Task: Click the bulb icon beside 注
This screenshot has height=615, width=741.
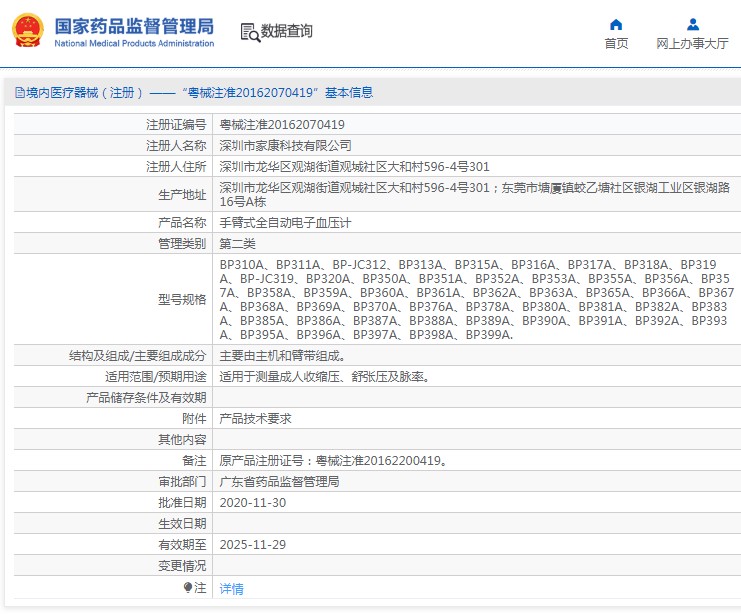Action: [x=188, y=587]
